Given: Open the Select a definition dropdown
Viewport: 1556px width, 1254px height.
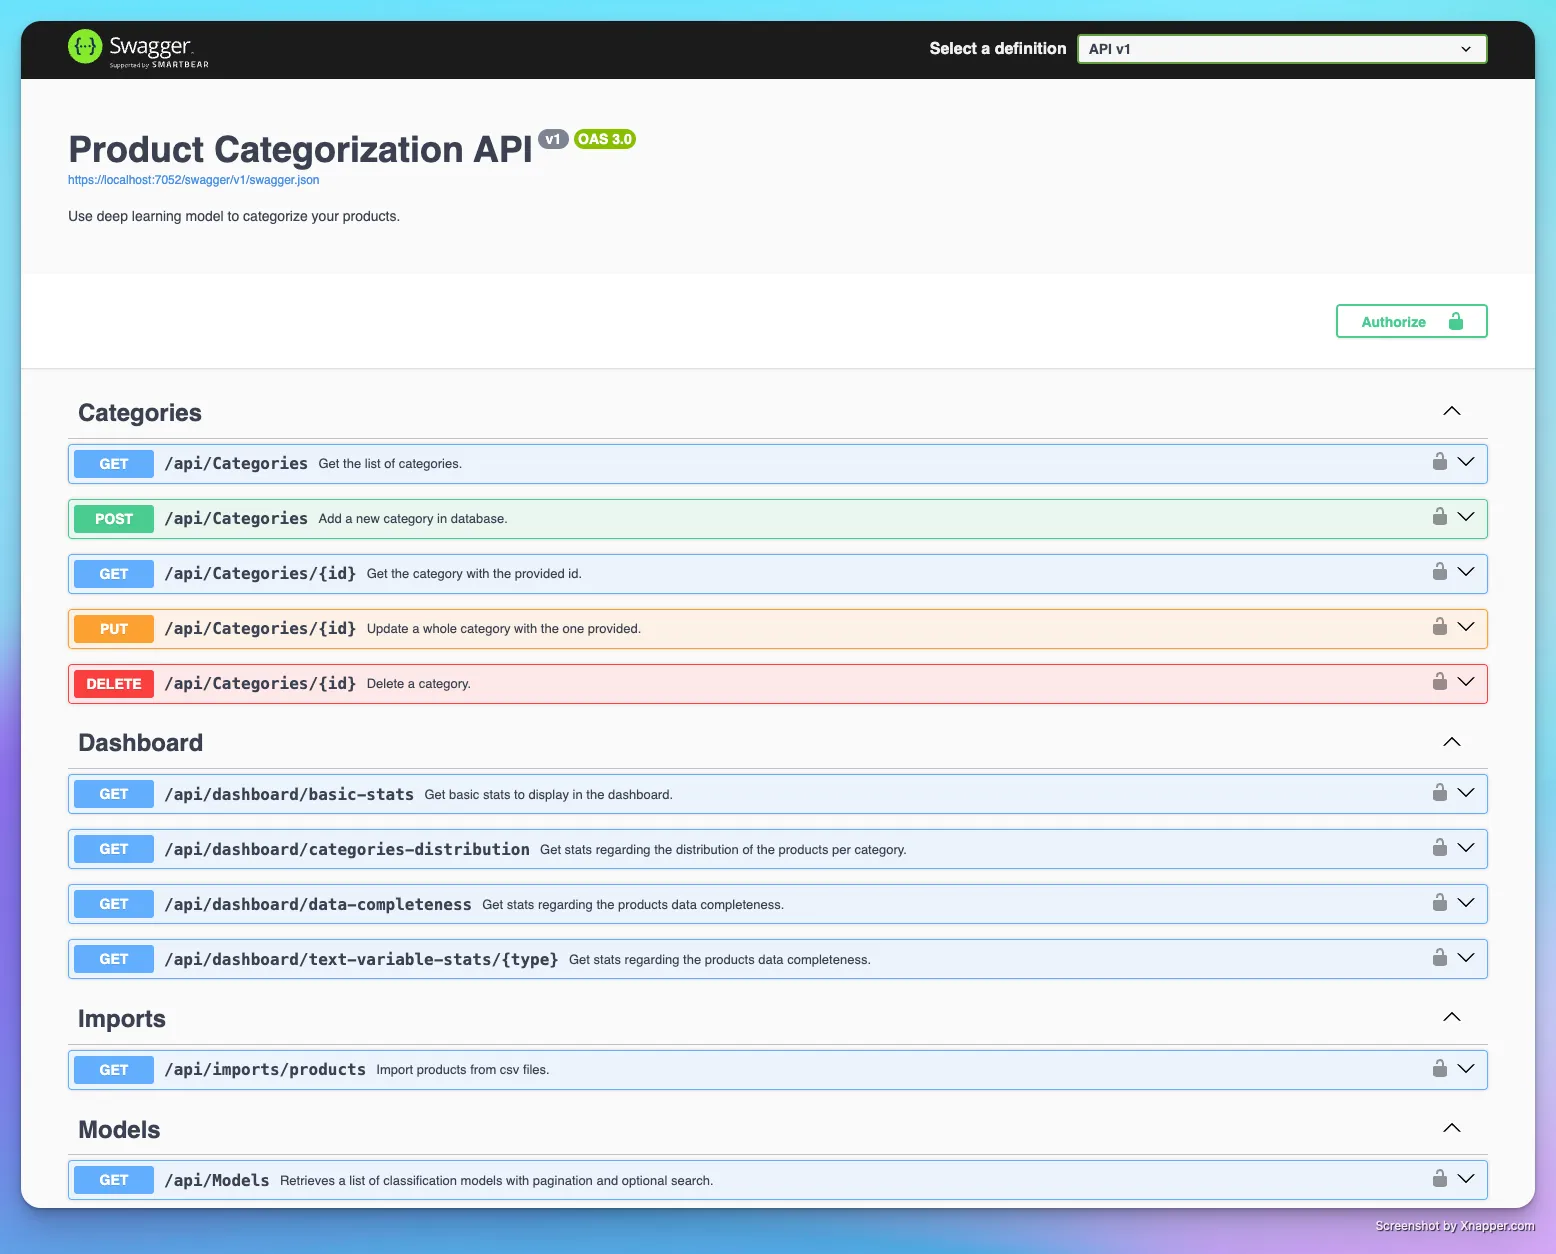Looking at the screenshot, I should (1281, 48).
